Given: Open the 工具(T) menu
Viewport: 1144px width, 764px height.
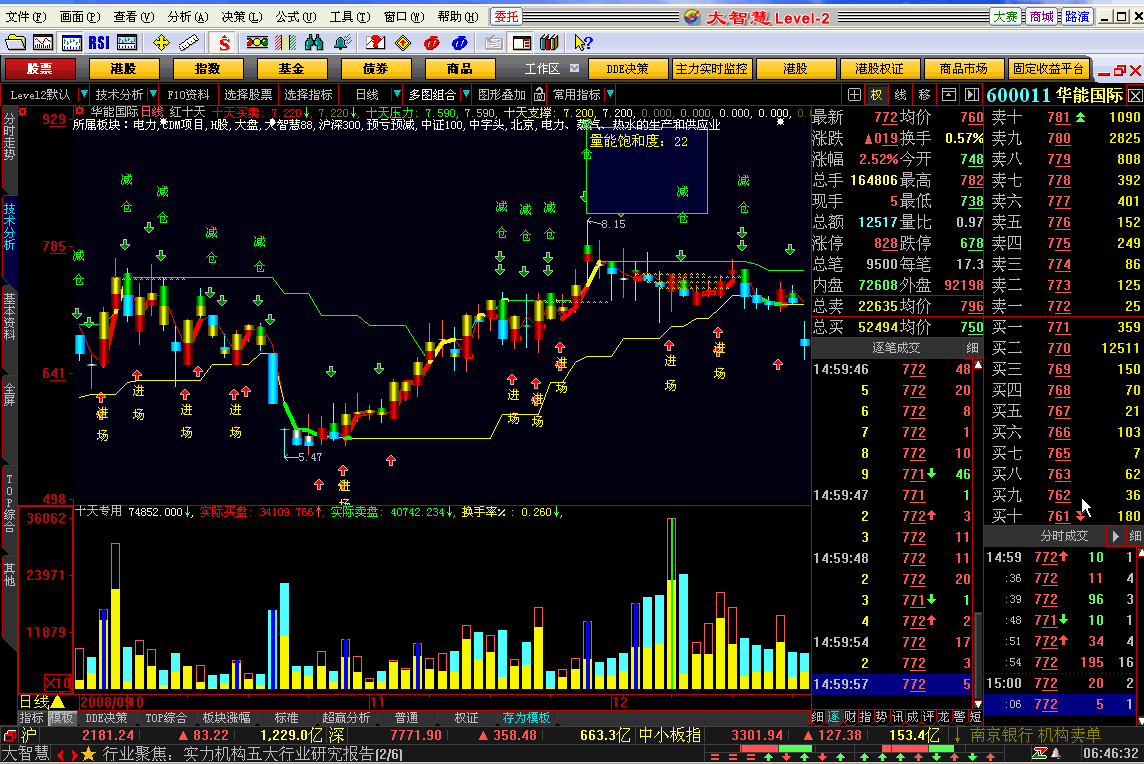Looking at the screenshot, I should (x=349, y=16).
